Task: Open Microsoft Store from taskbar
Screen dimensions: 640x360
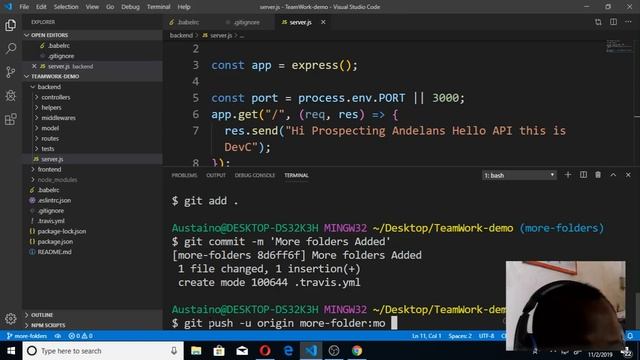Action: click(219, 351)
